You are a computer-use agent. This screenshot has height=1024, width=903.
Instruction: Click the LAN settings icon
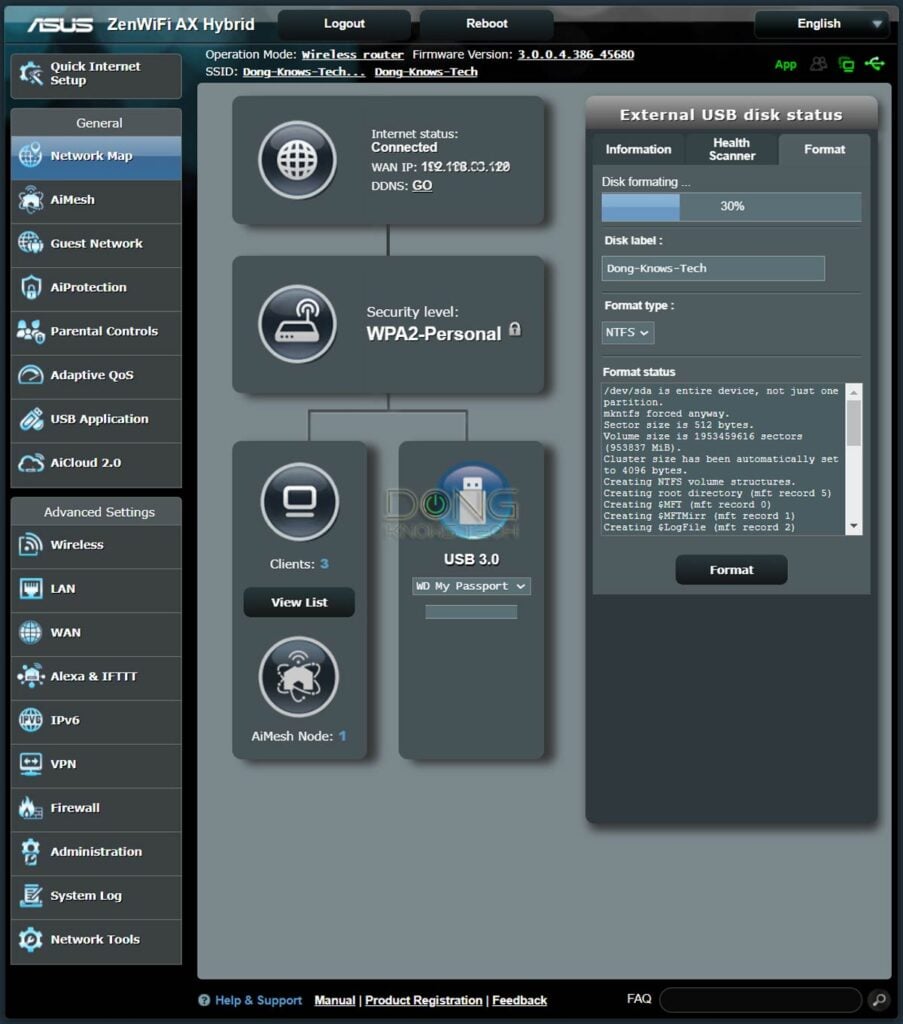pyautogui.click(x=30, y=588)
